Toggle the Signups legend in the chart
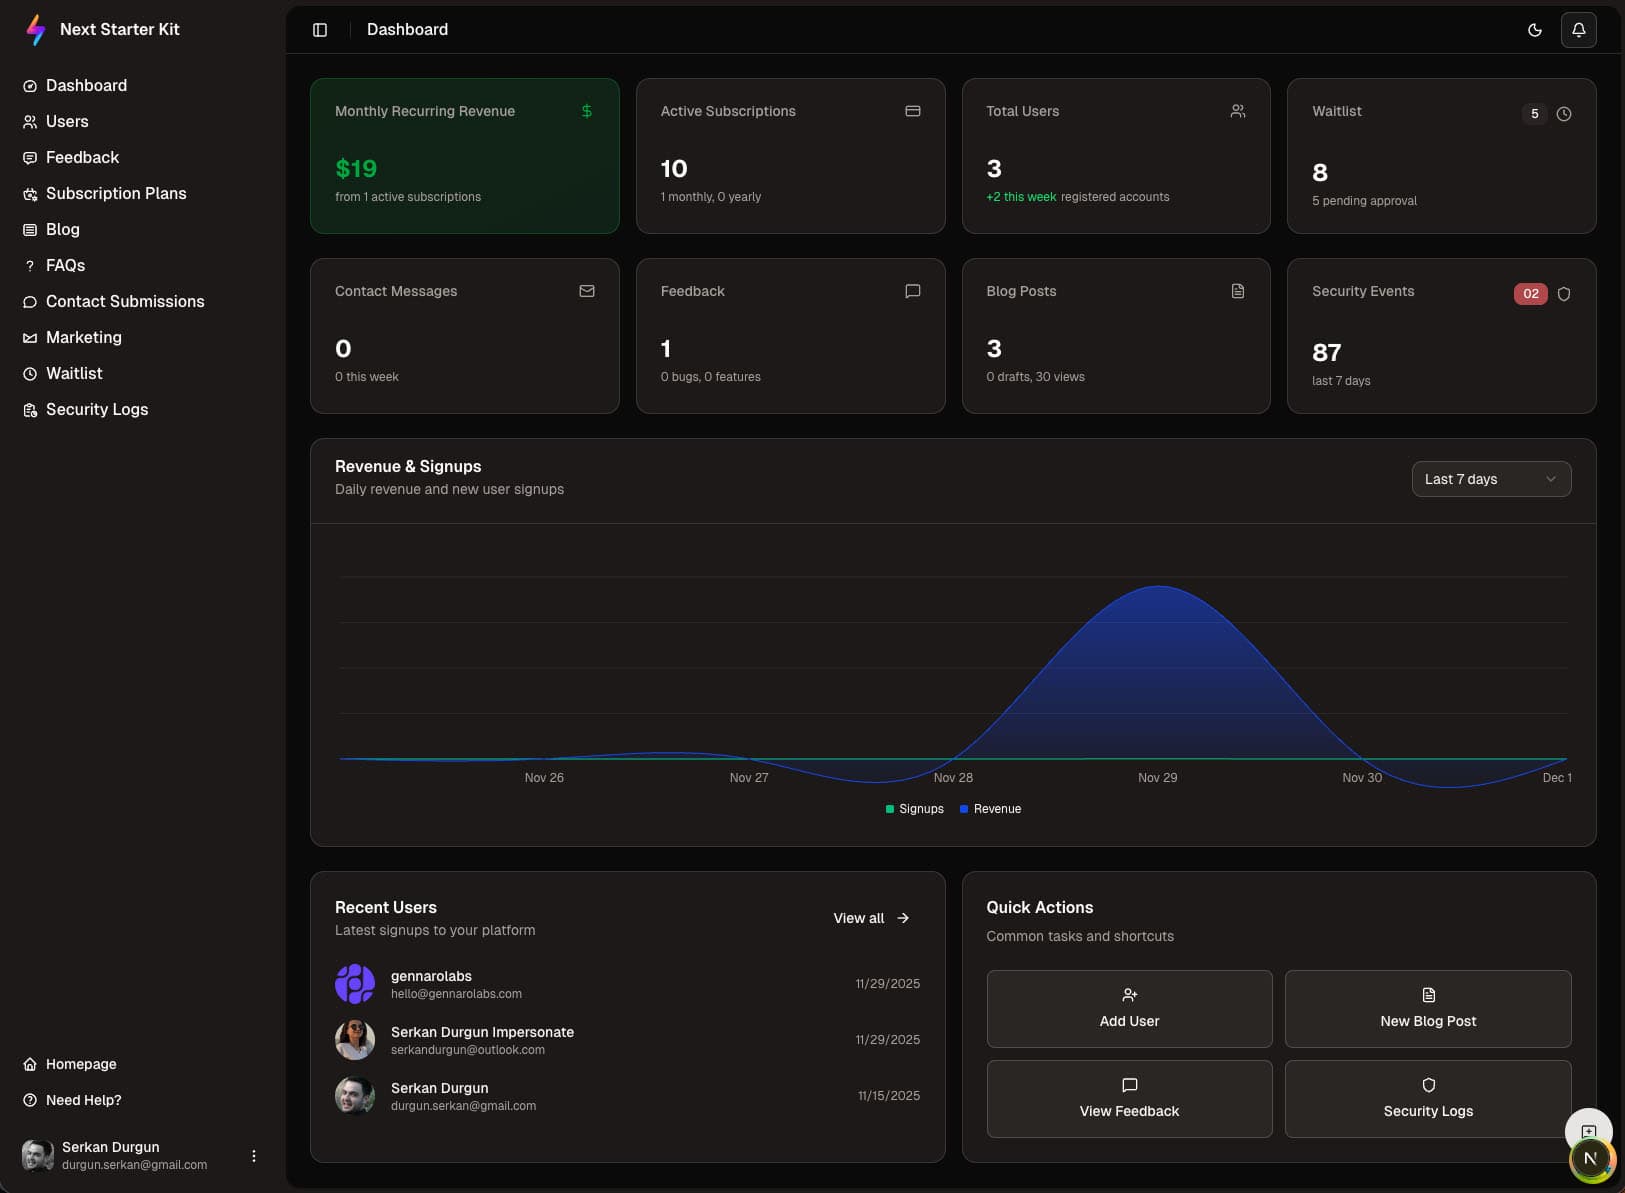The image size is (1625, 1193). [x=915, y=809]
